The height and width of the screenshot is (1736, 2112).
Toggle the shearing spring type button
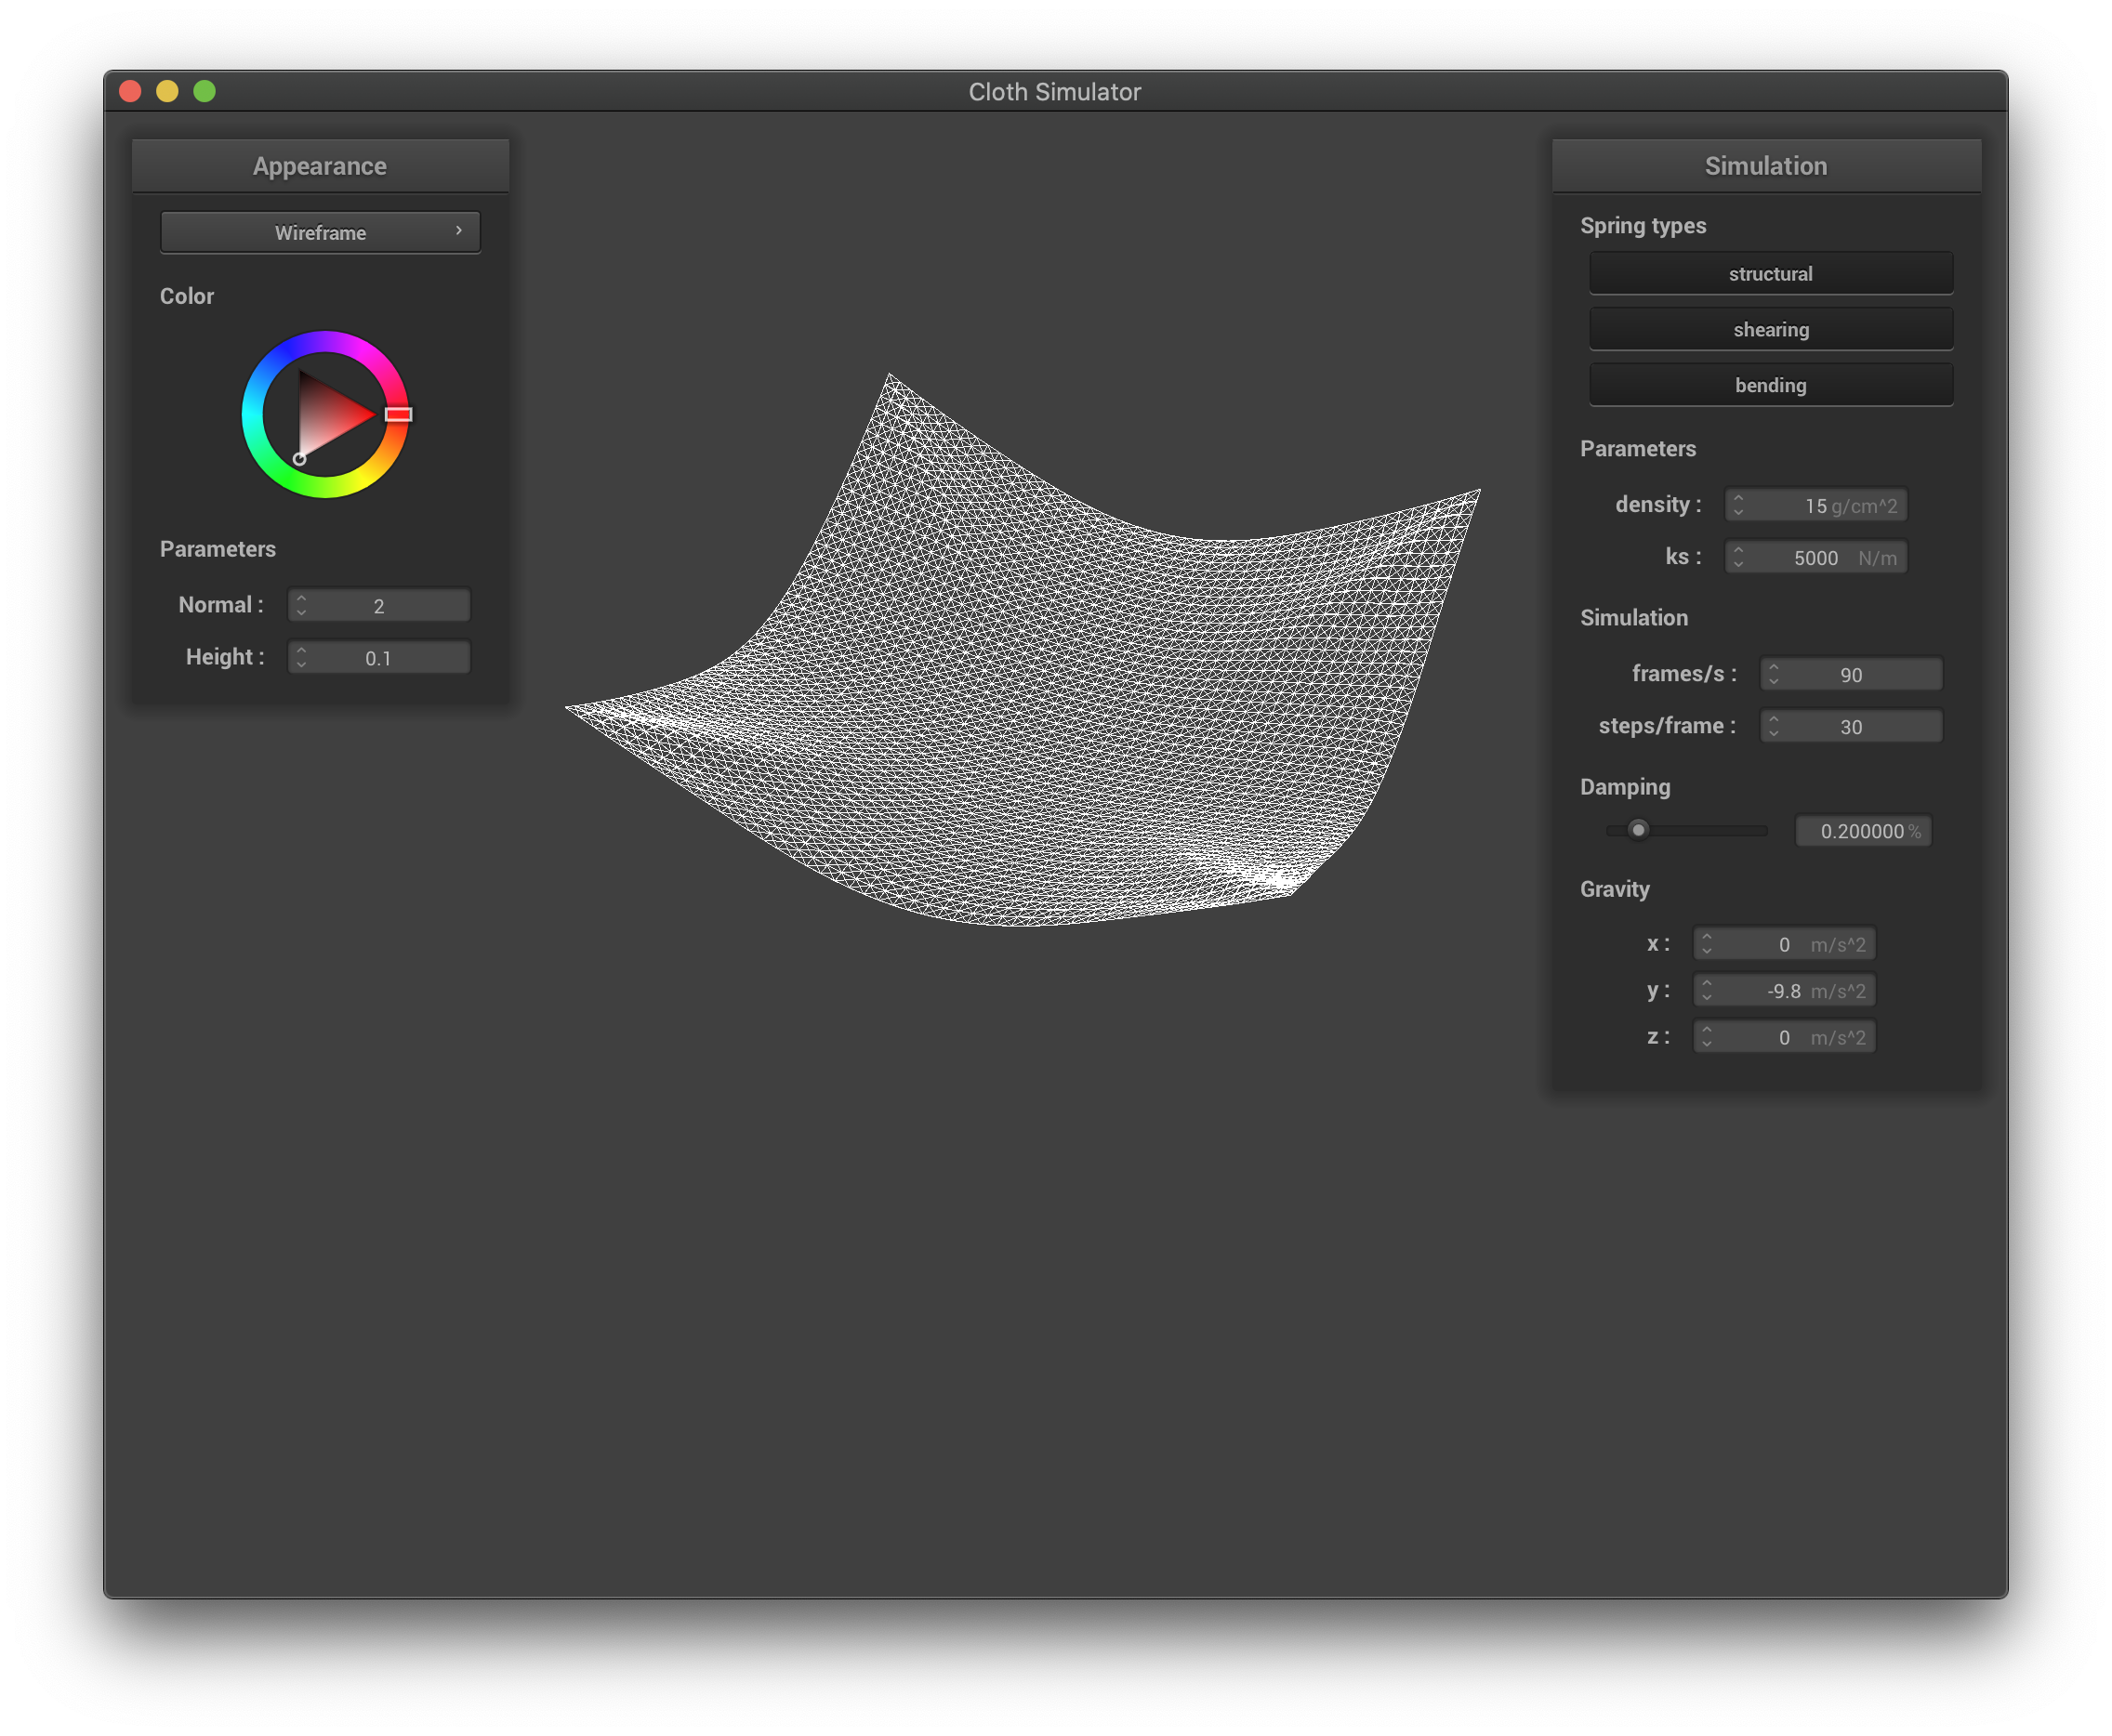1770,329
